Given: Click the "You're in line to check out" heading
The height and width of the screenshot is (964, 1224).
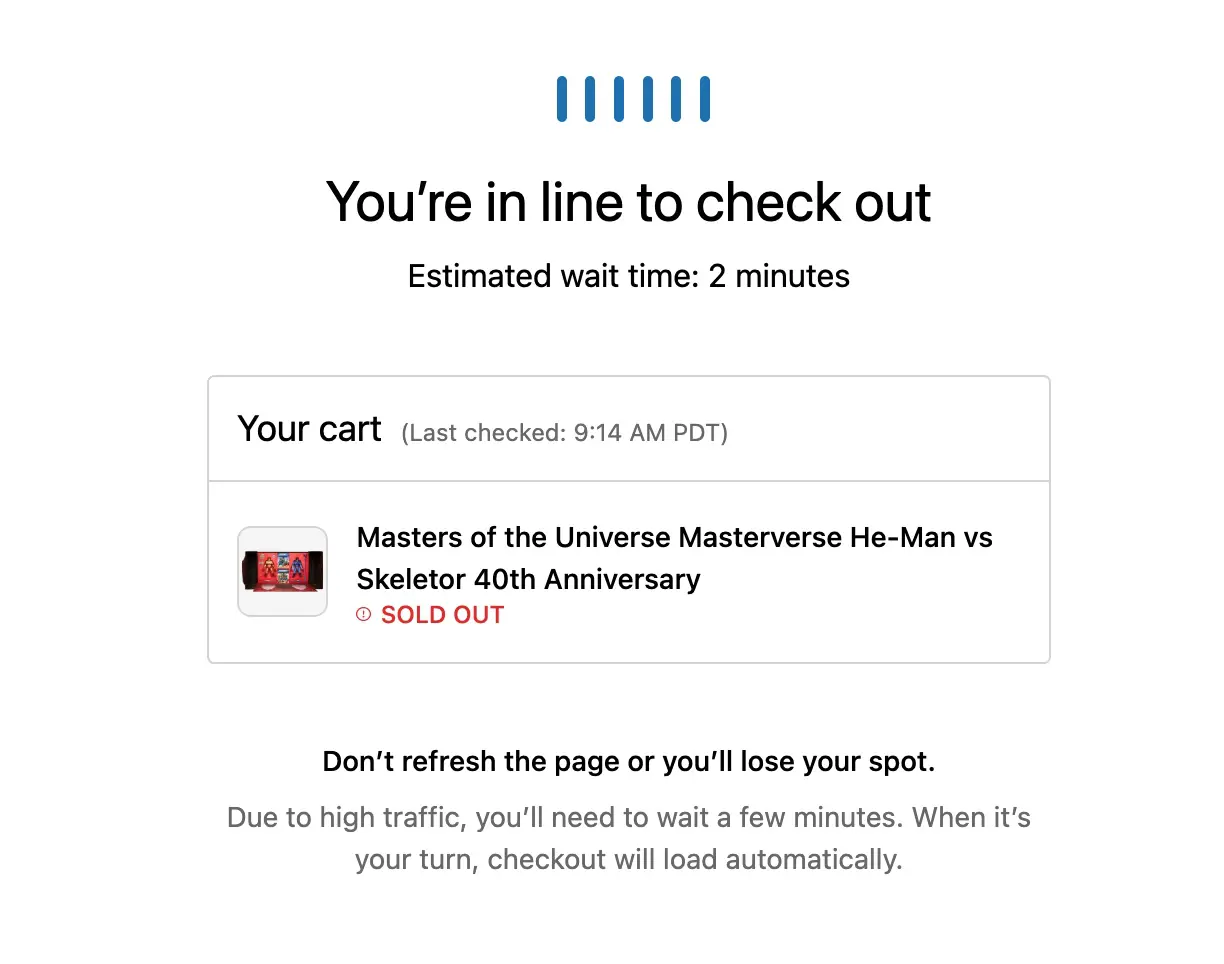Looking at the screenshot, I should (628, 202).
